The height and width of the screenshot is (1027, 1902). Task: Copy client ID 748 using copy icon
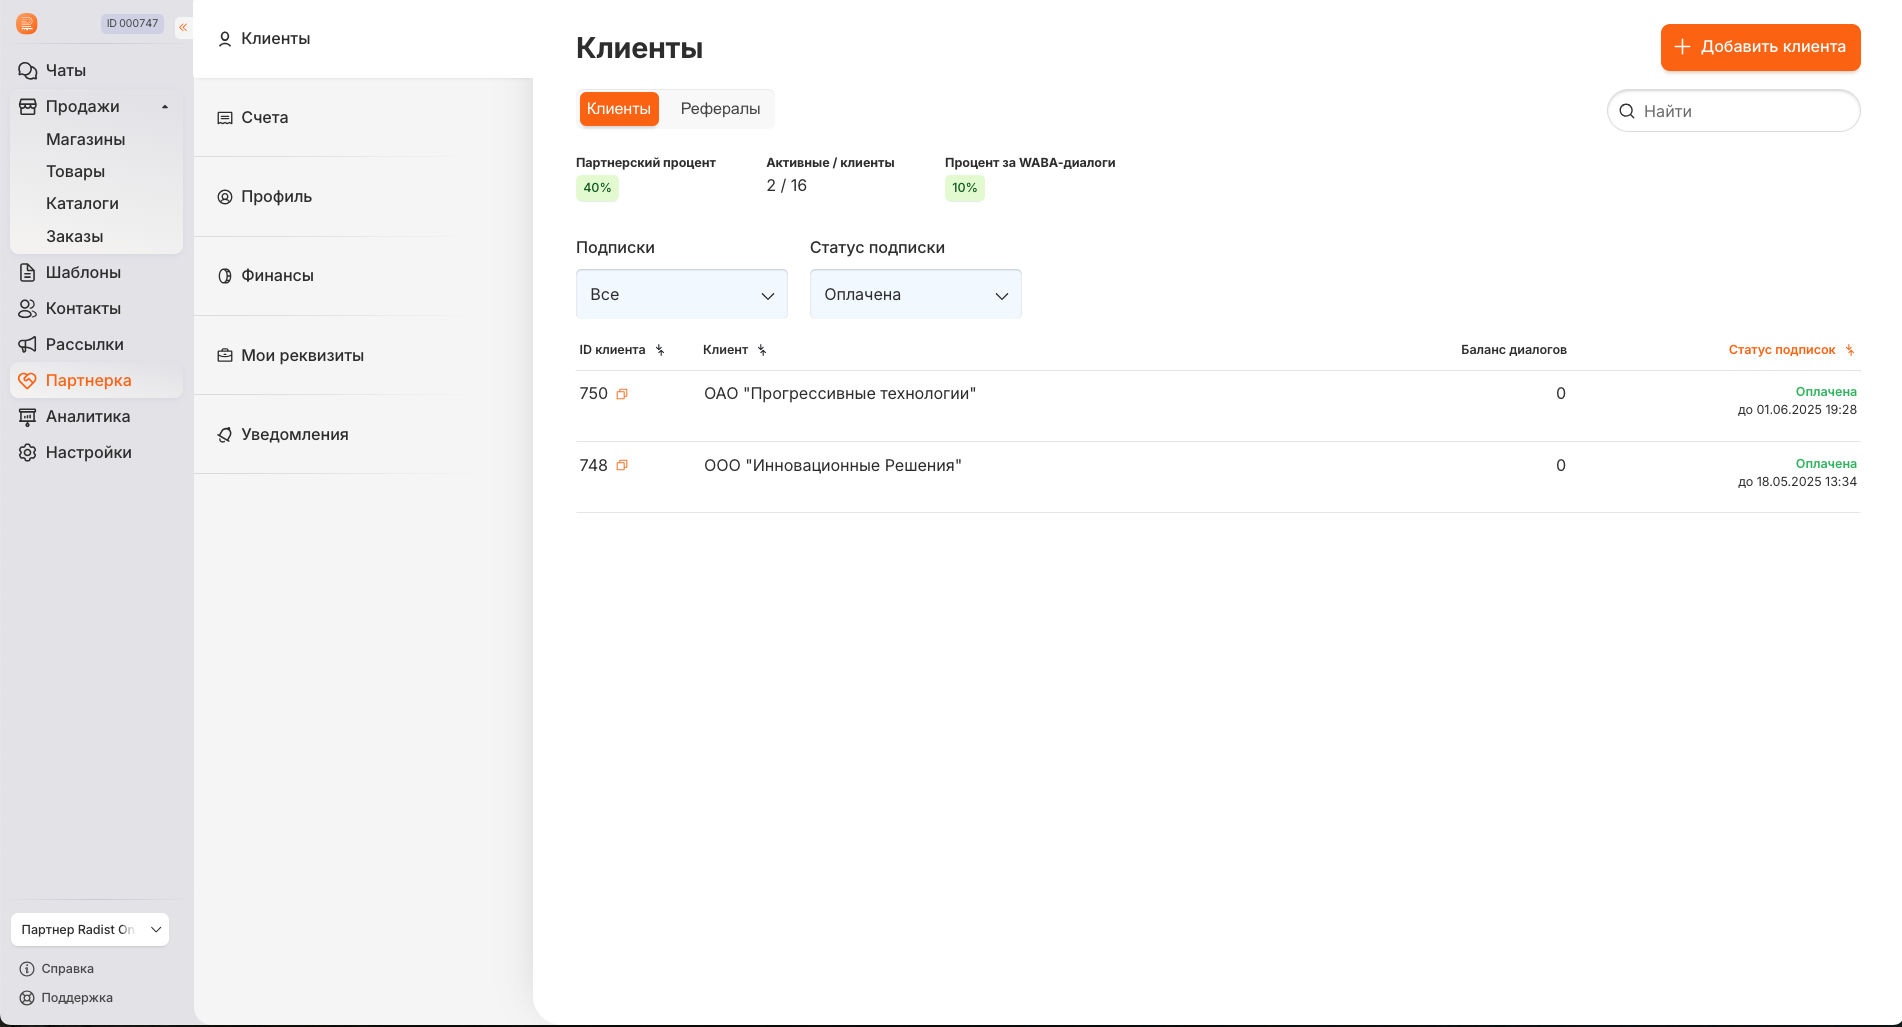coord(622,466)
